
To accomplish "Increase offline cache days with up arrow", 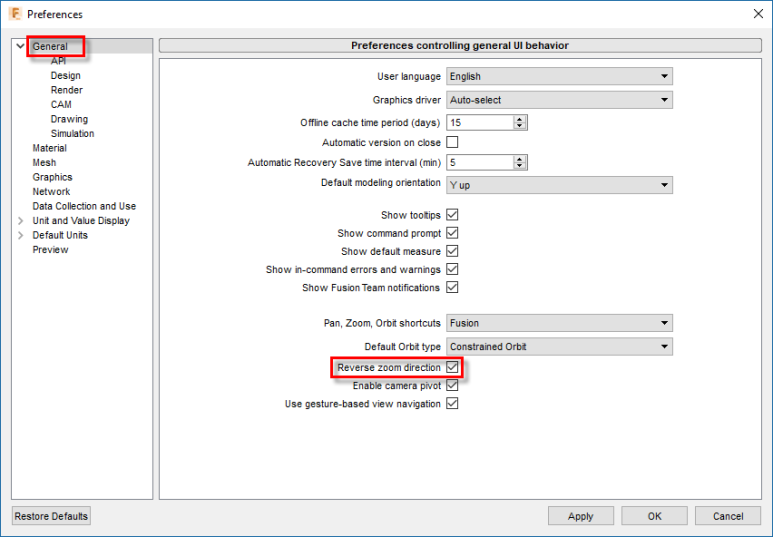I will [x=520, y=119].
